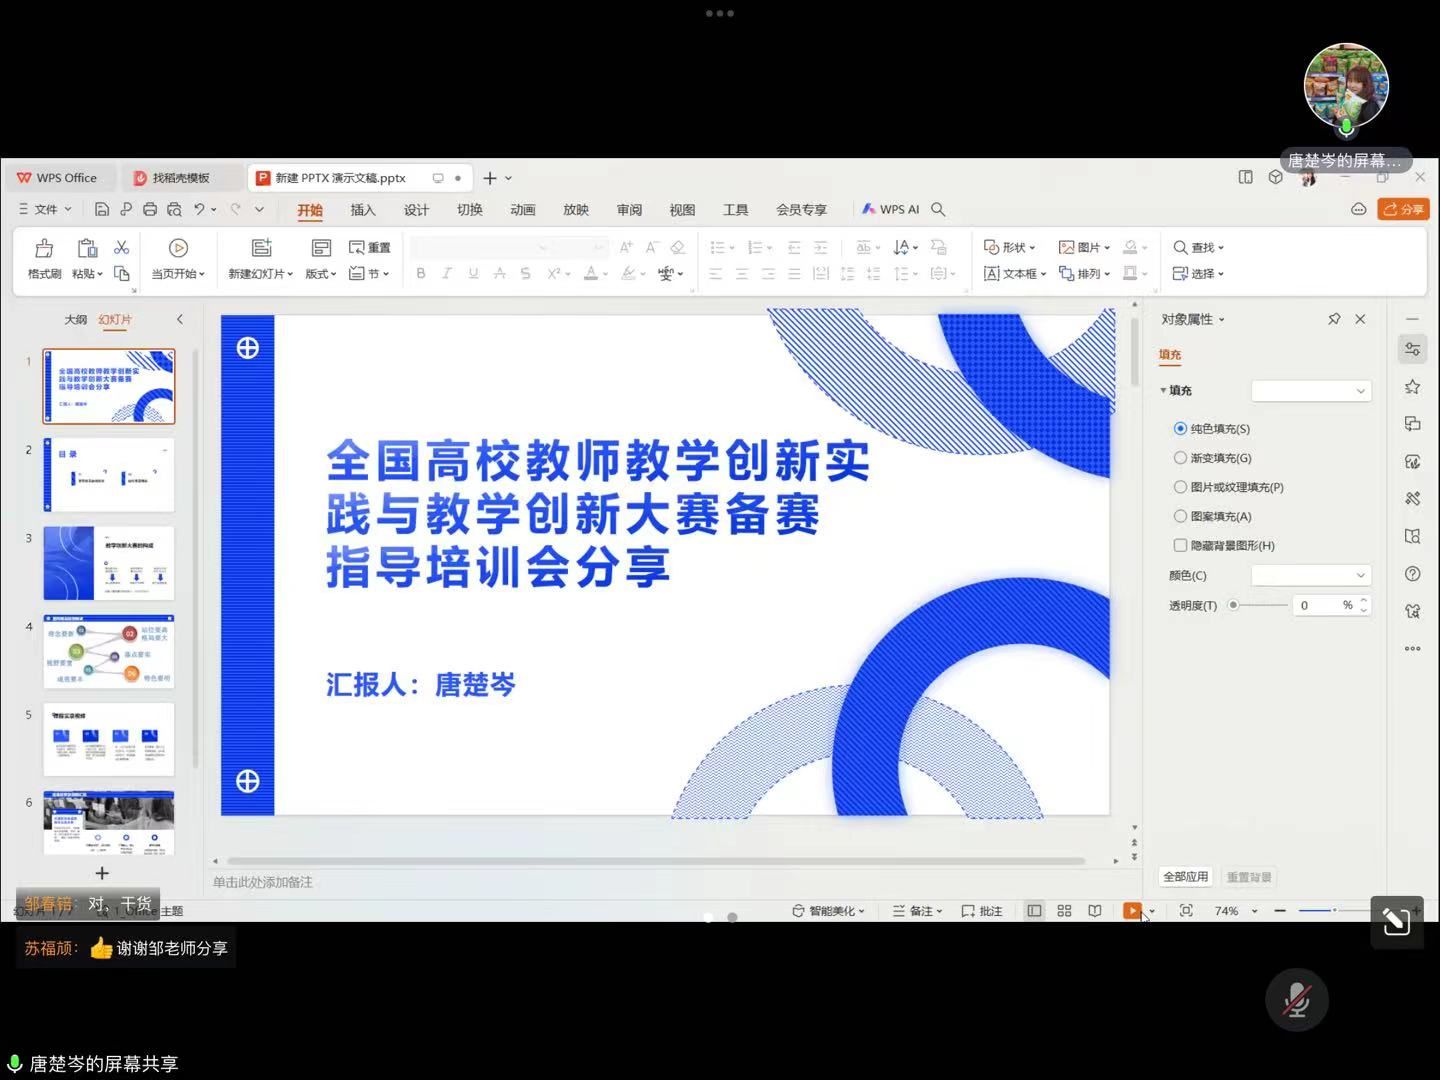This screenshot has width=1440, height=1080.
Task: Toggle underline formatting button
Action: tap(473, 273)
